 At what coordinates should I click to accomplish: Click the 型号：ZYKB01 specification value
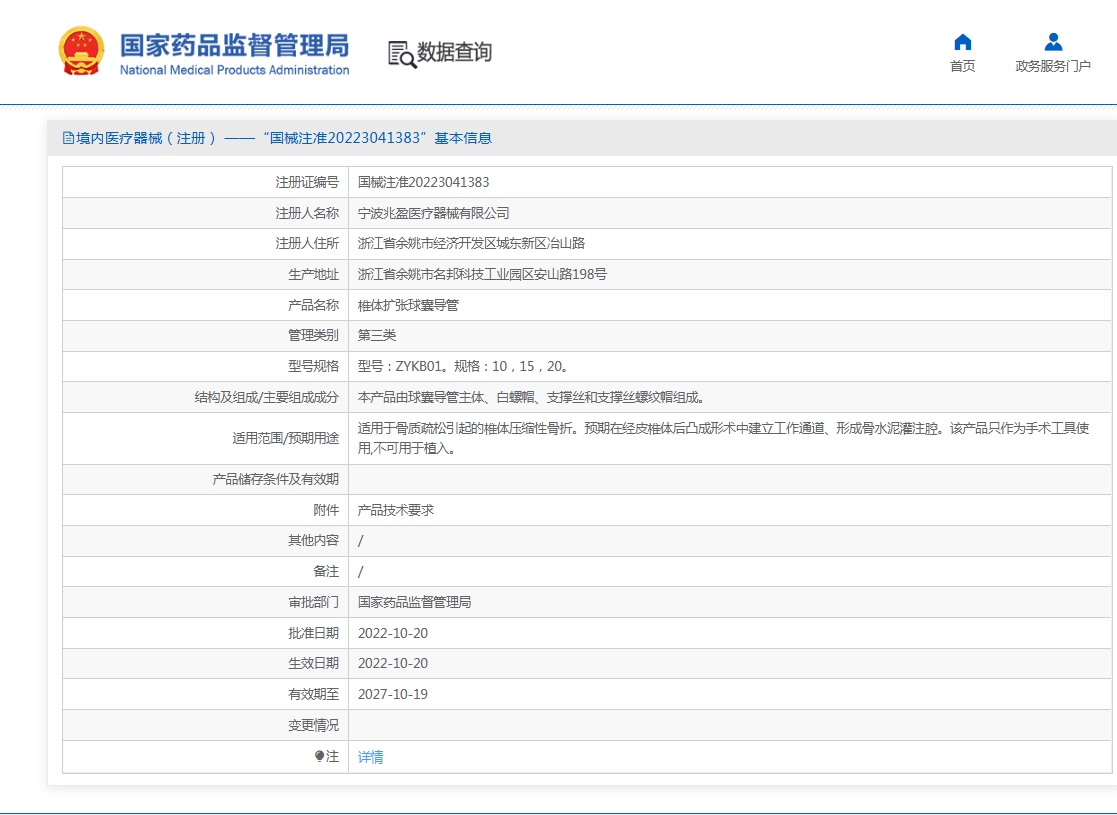click(x=462, y=366)
